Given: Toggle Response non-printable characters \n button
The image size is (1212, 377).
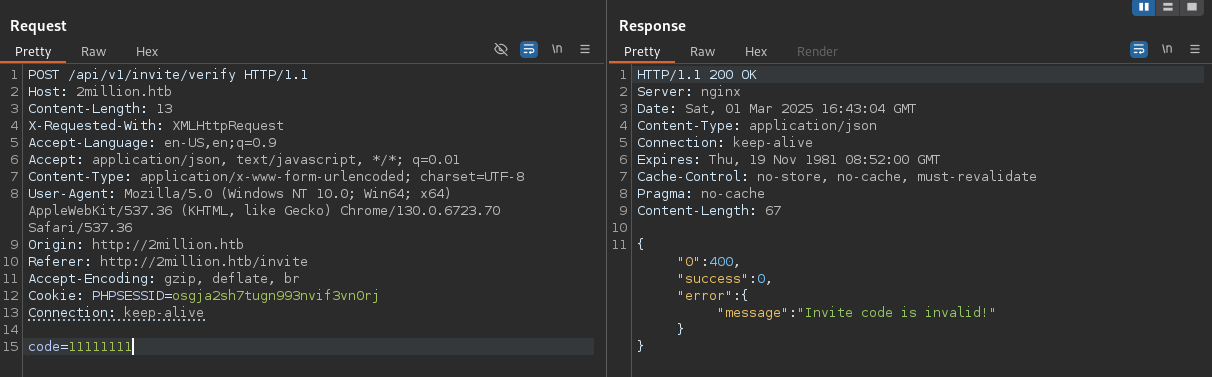Looking at the screenshot, I should (1166, 49).
